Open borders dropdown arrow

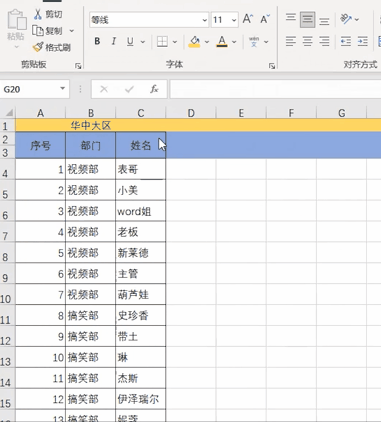click(x=175, y=42)
